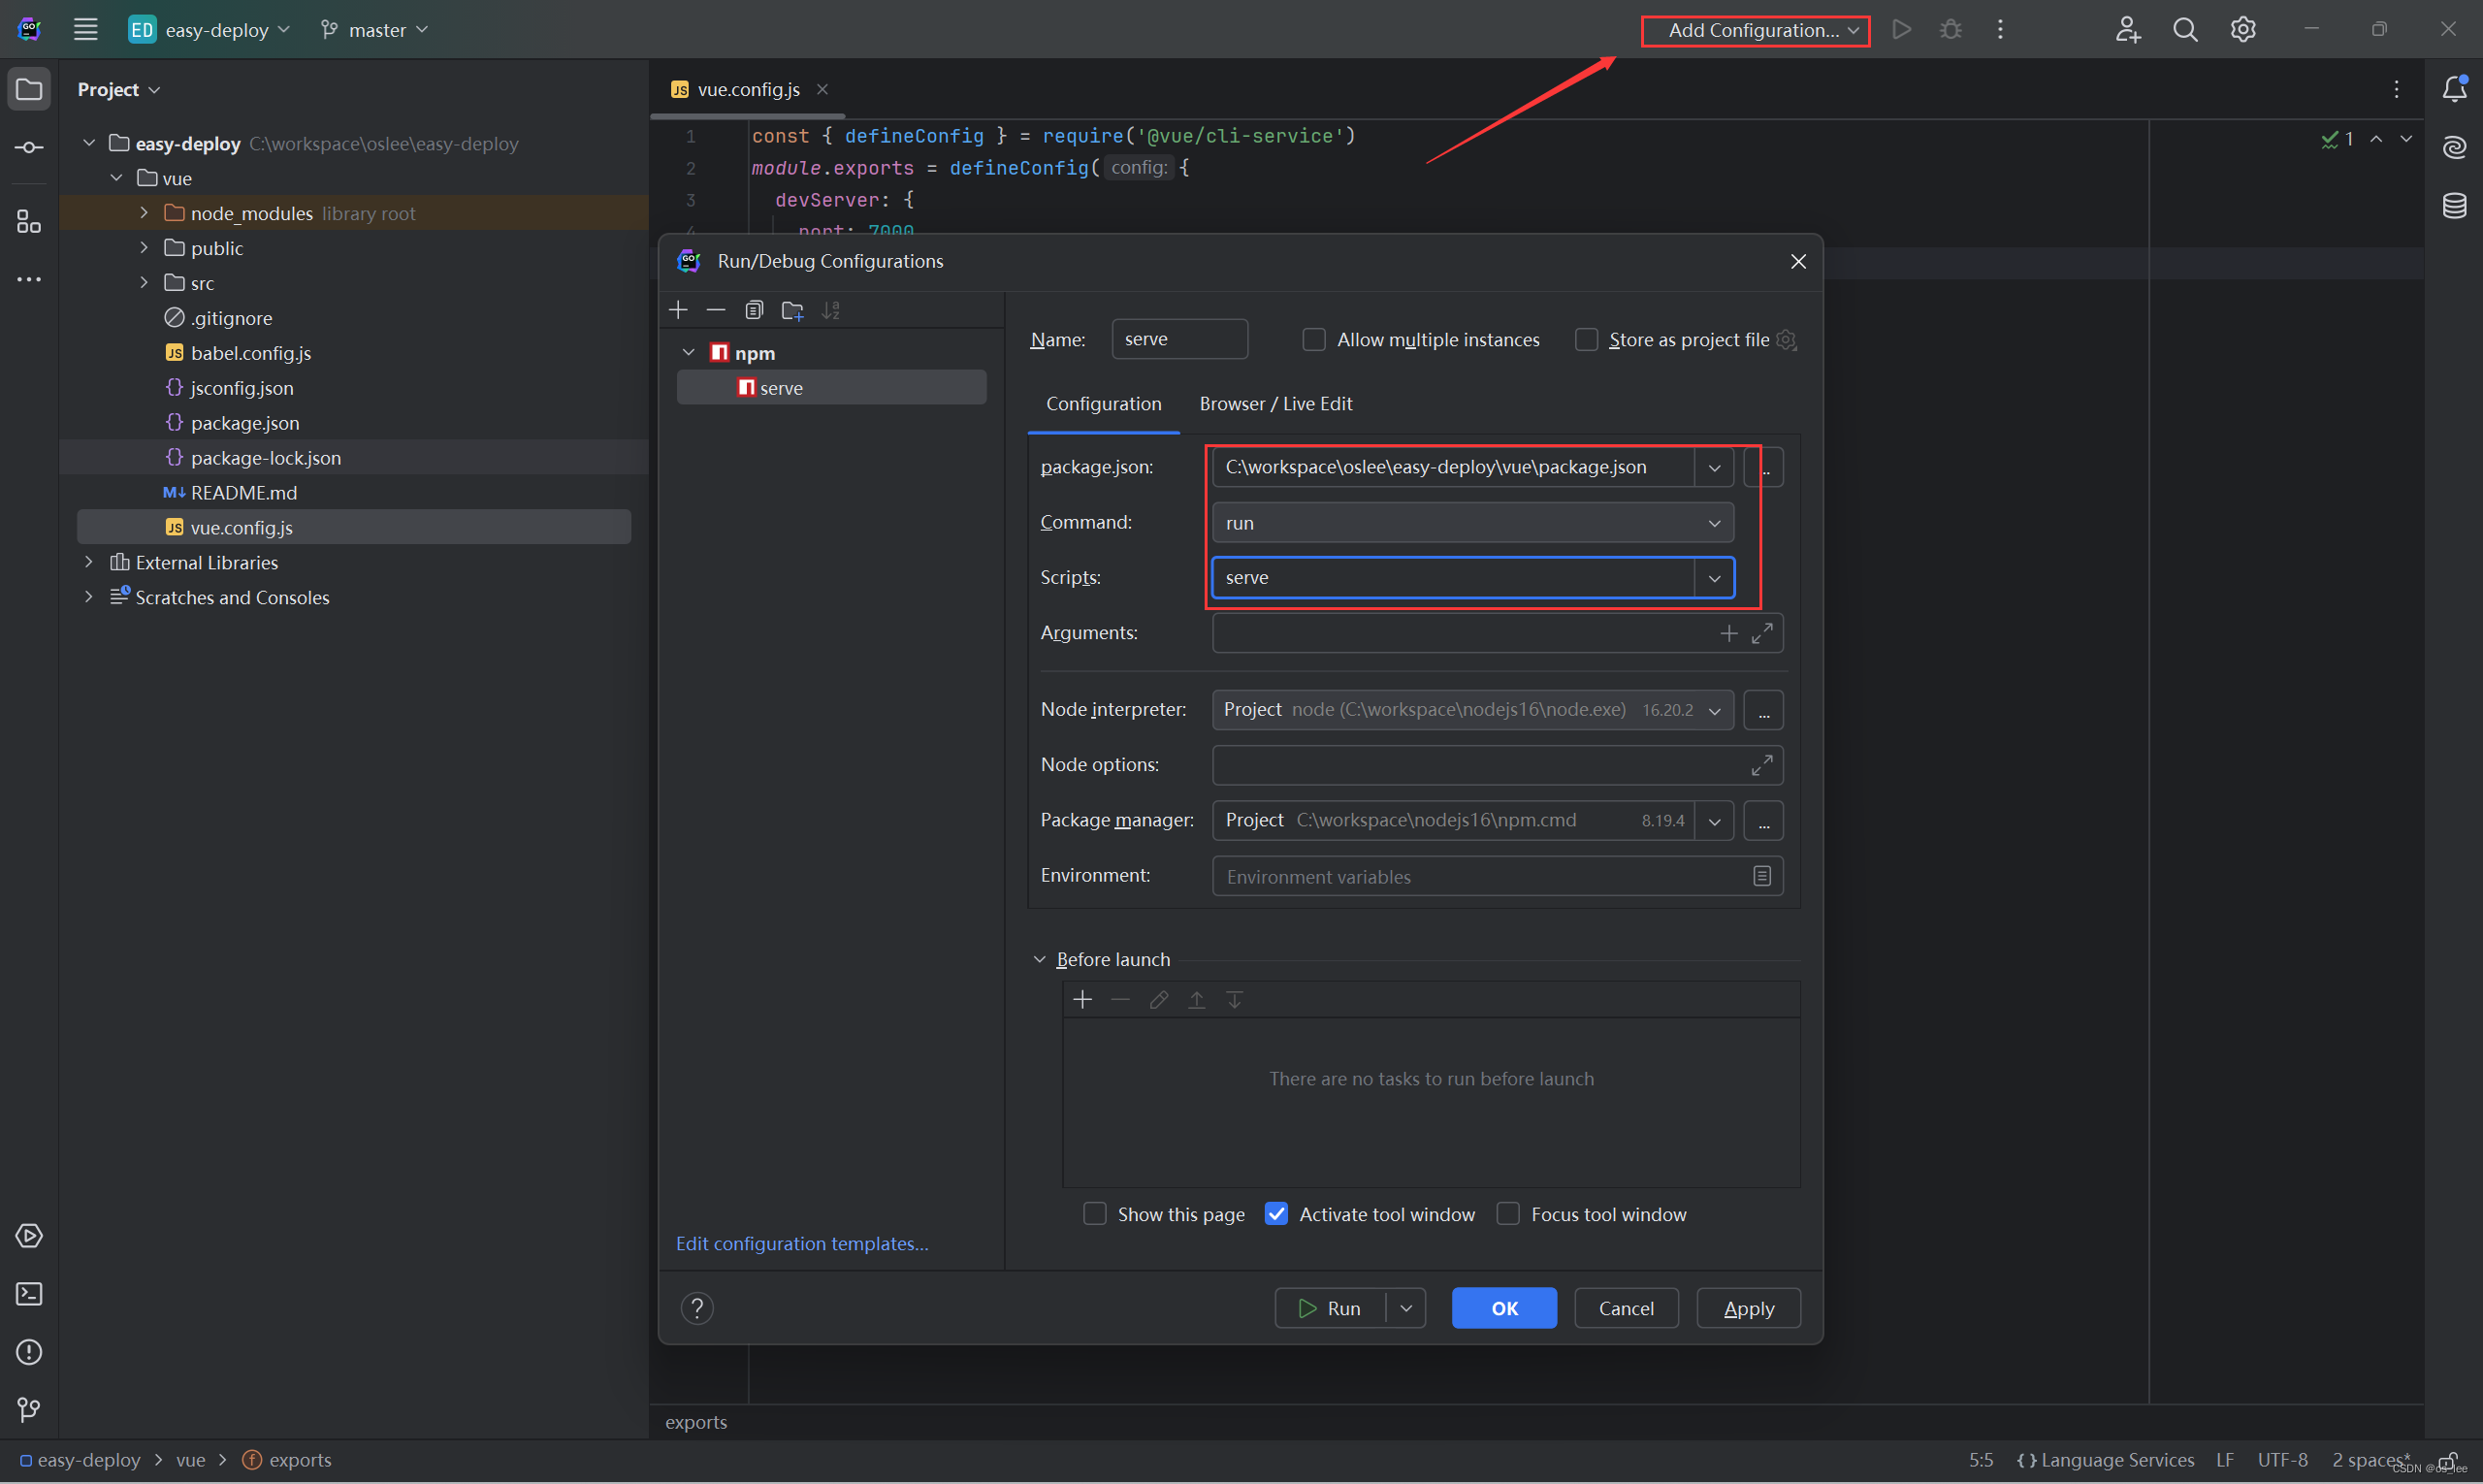
Task: Click the move configuration up arrow icon
Action: pos(1196,1000)
